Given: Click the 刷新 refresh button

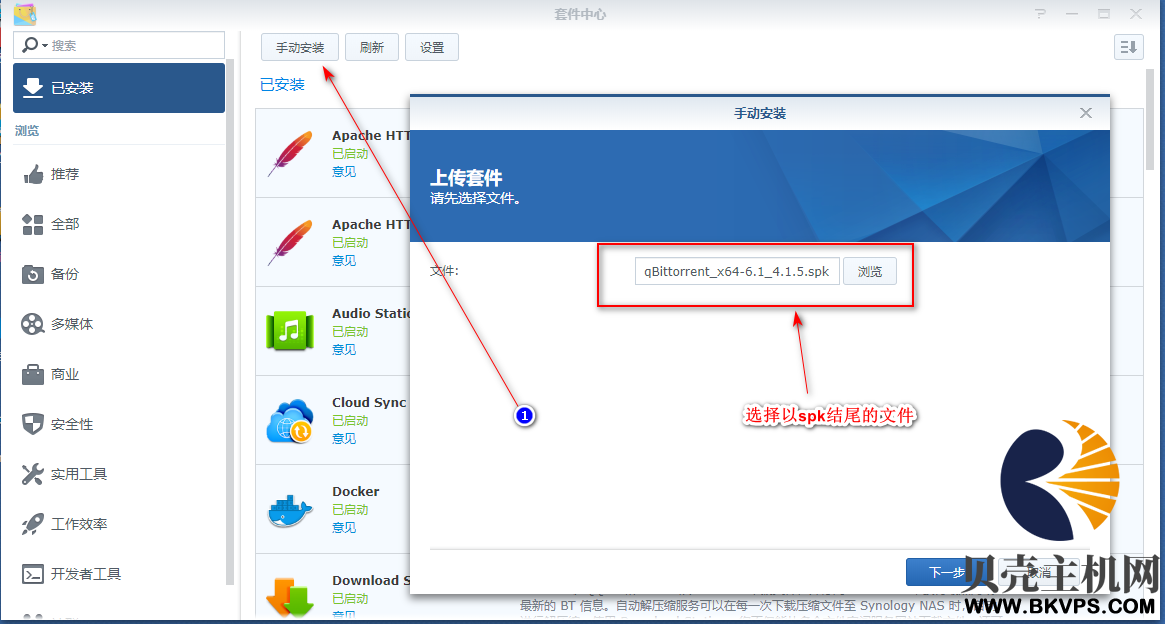Looking at the screenshot, I should pos(371,47).
